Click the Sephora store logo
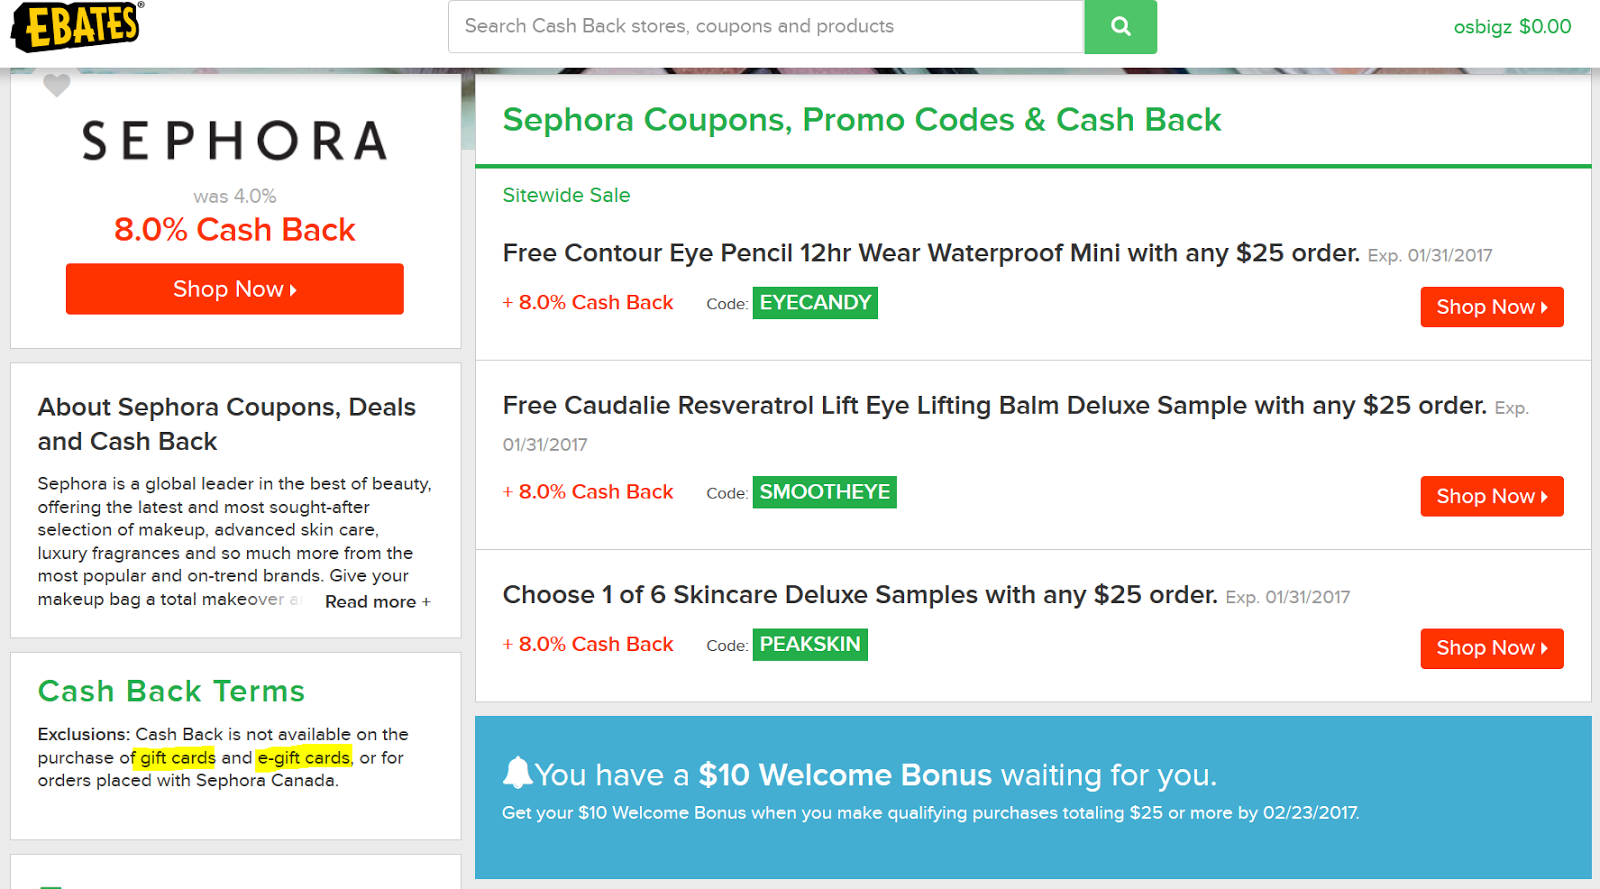This screenshot has height=889, width=1600. (x=235, y=141)
